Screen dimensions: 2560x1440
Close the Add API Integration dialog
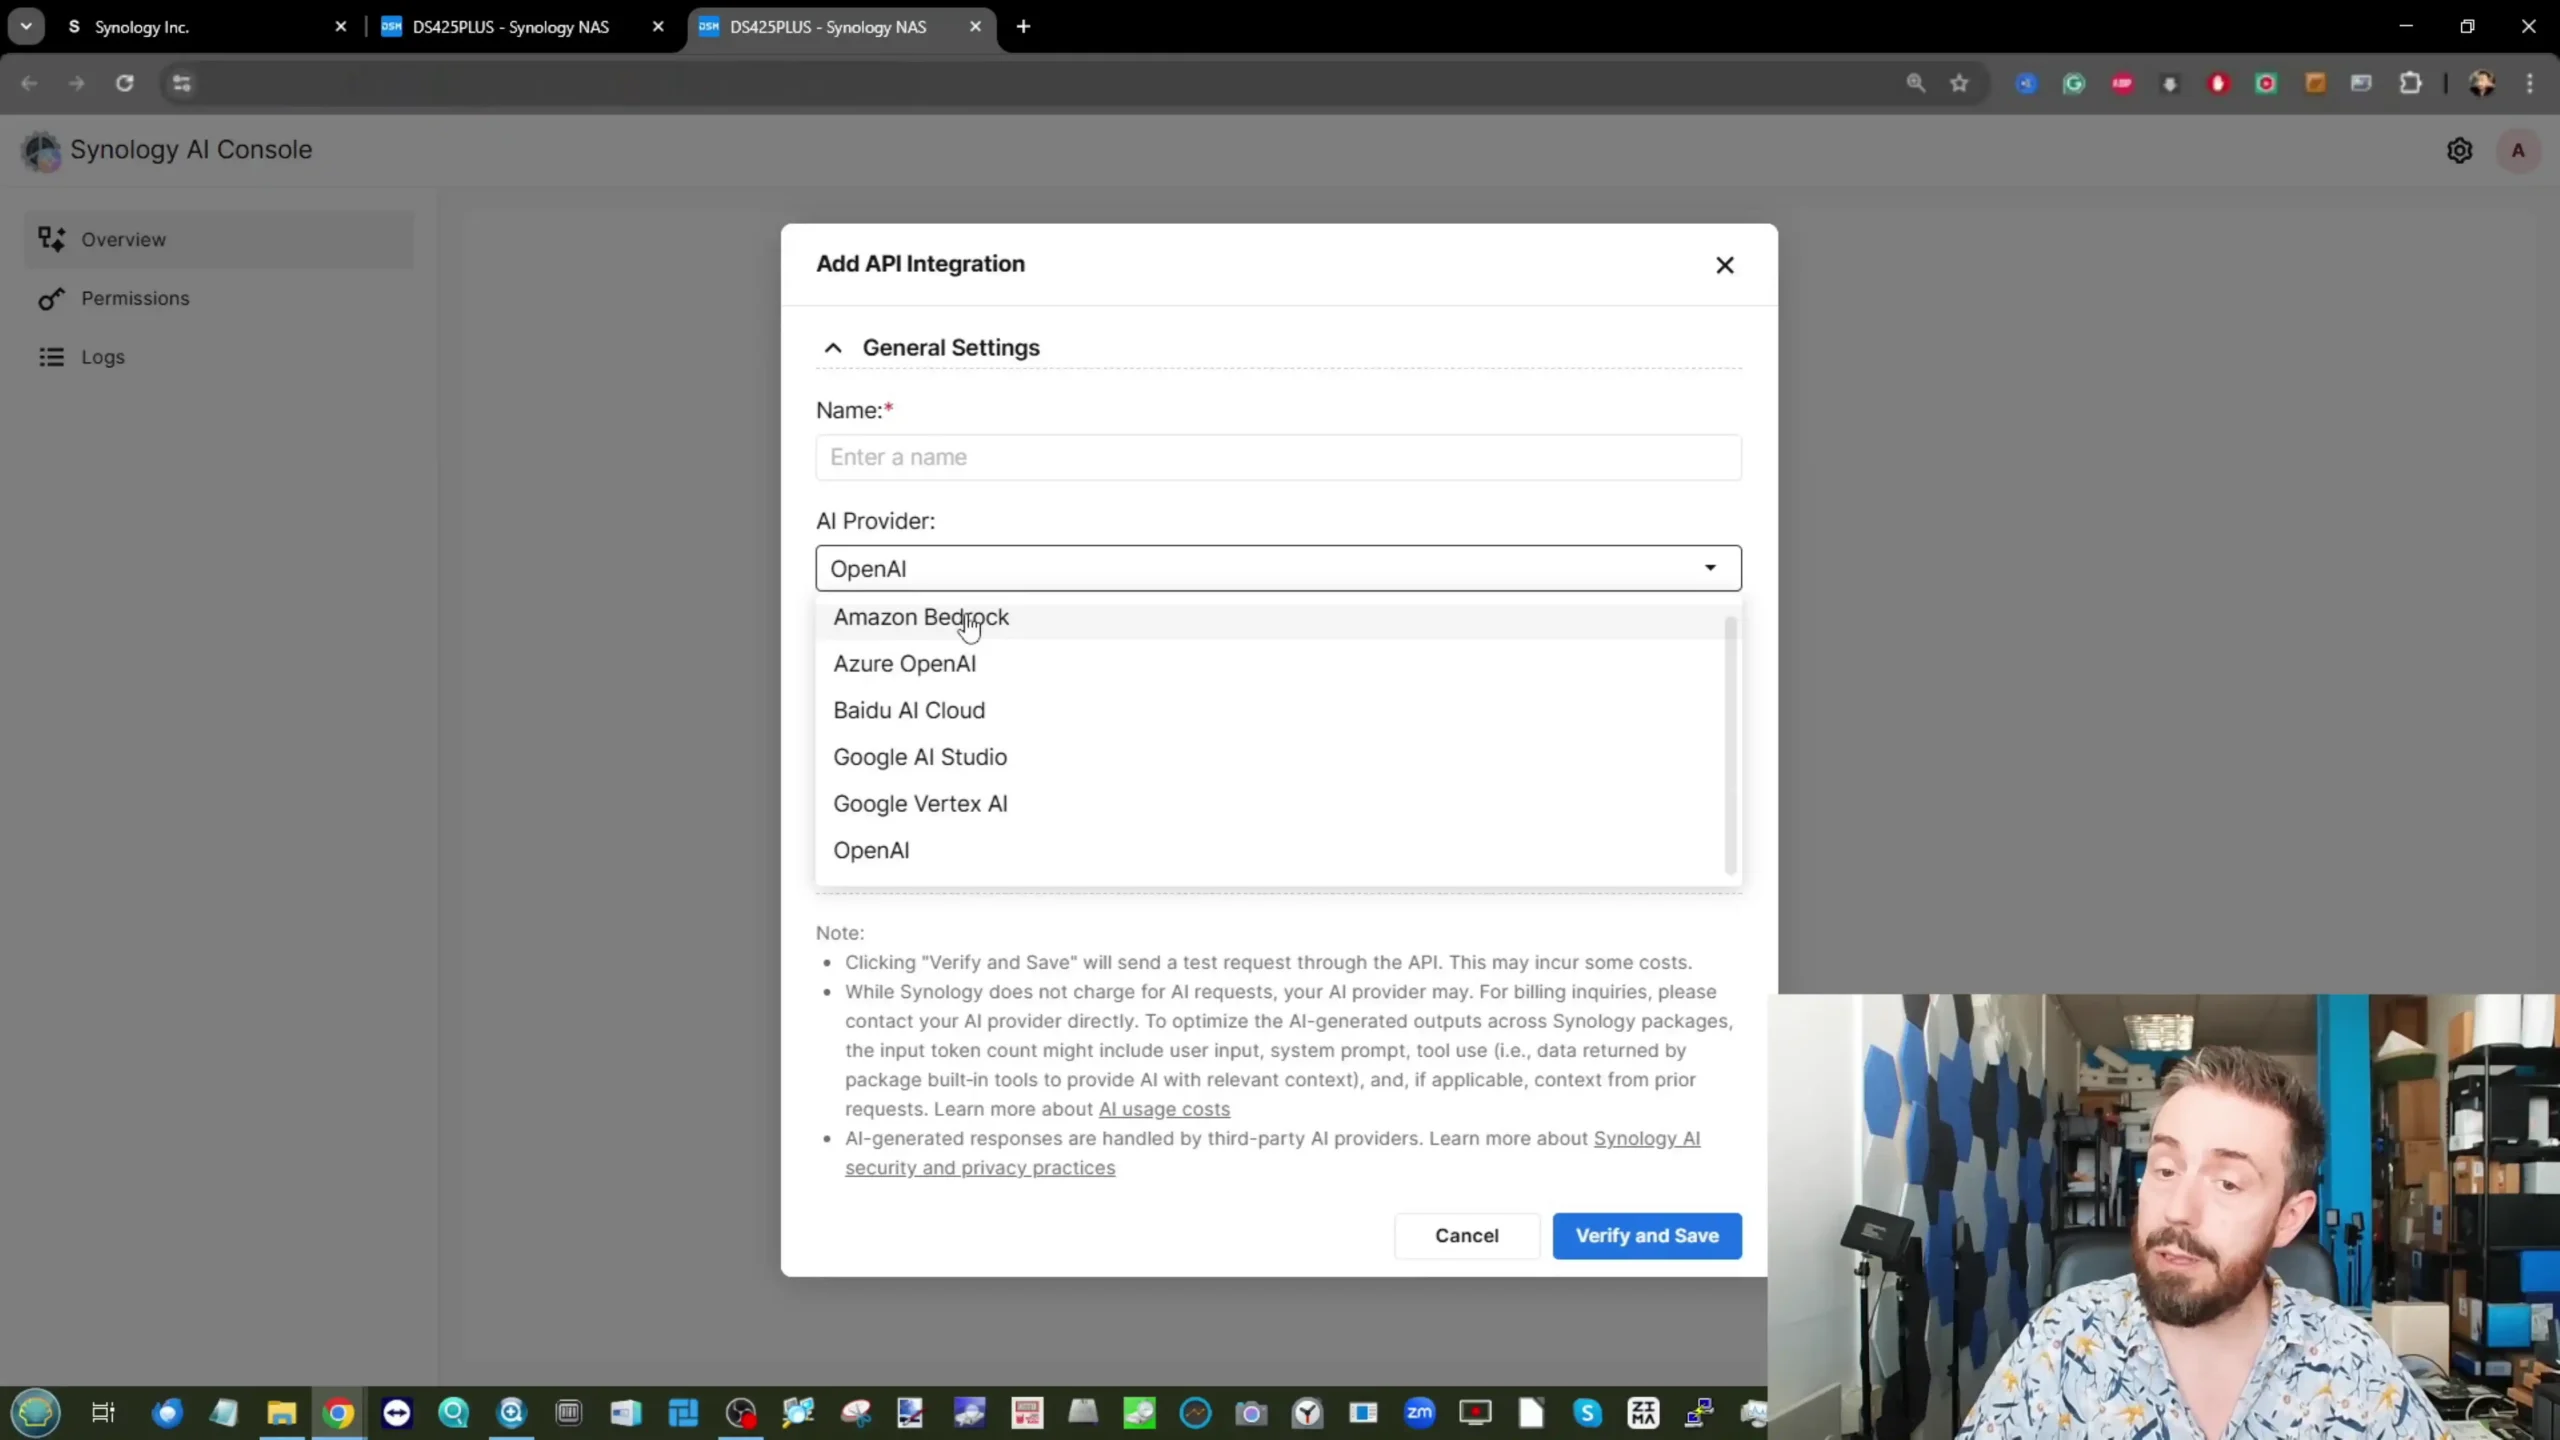(x=1724, y=265)
